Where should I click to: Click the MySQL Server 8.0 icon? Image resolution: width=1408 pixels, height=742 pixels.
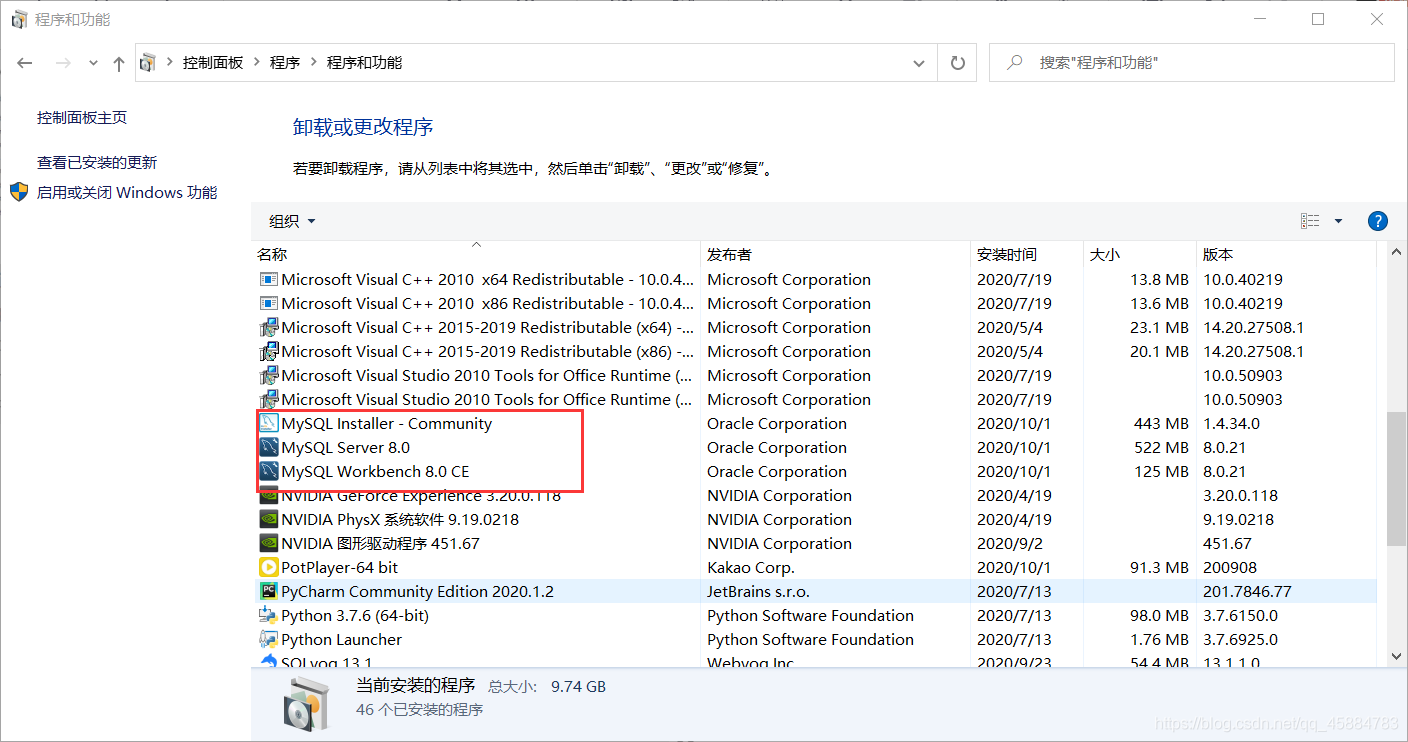pos(268,448)
